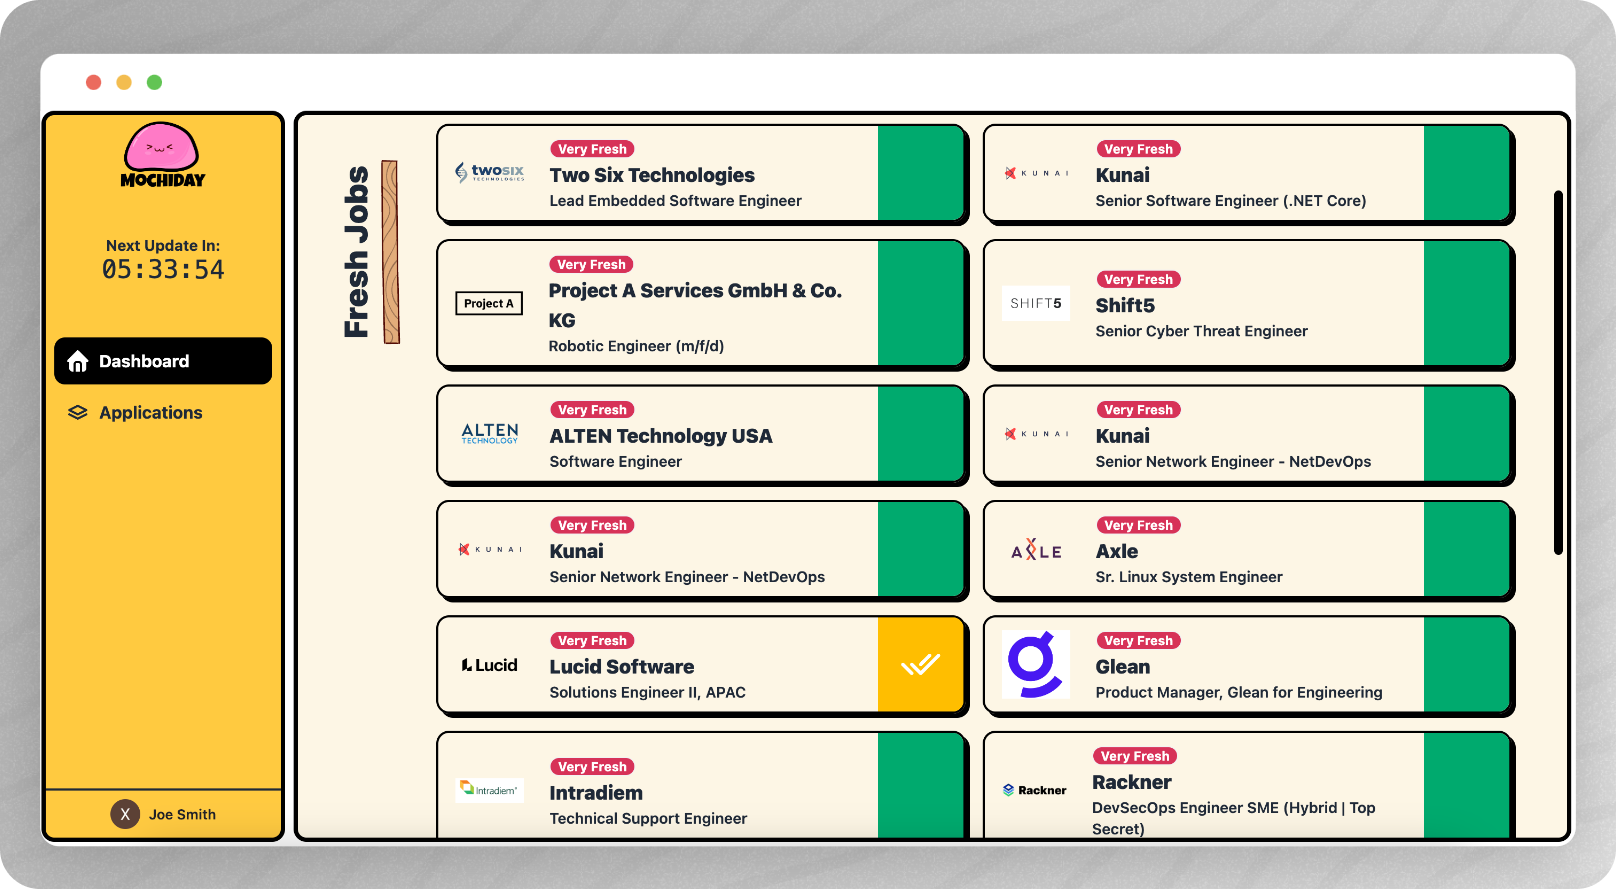Viewport: 1616px width, 889px height.
Task: Click the Fresh Jobs vertical heading
Action: click(356, 251)
